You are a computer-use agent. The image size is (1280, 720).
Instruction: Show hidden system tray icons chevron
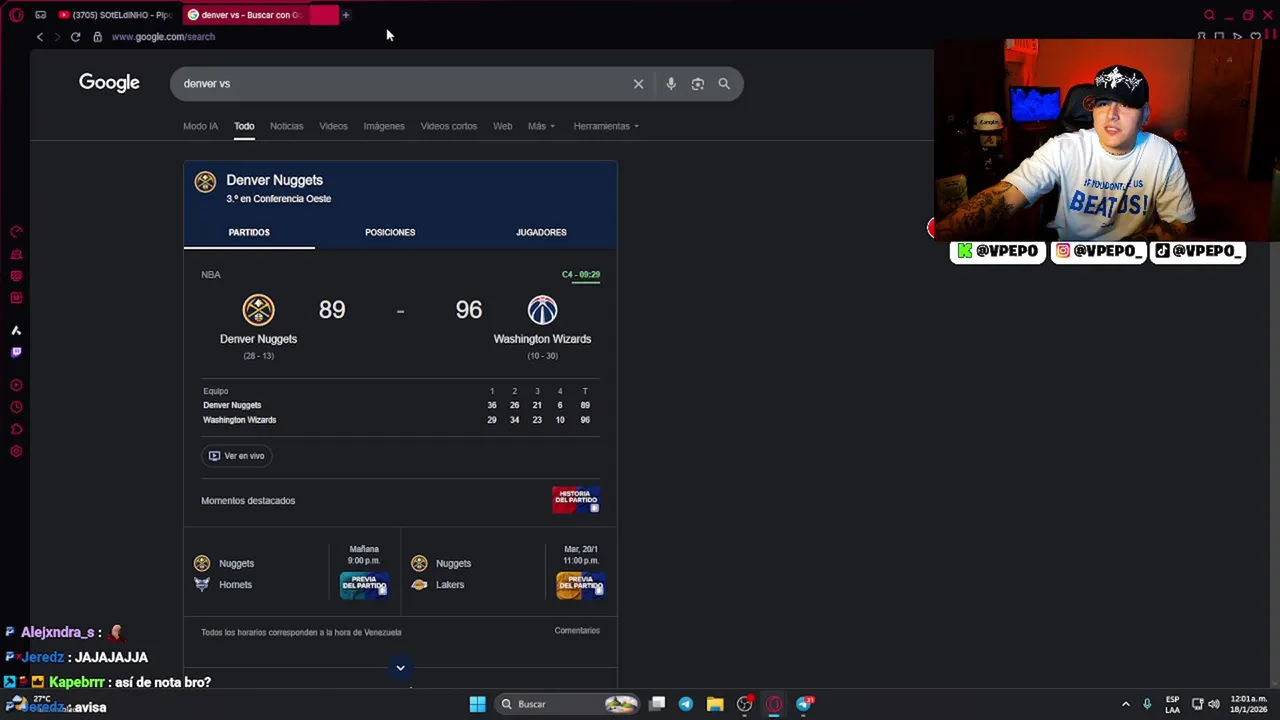coord(1125,704)
